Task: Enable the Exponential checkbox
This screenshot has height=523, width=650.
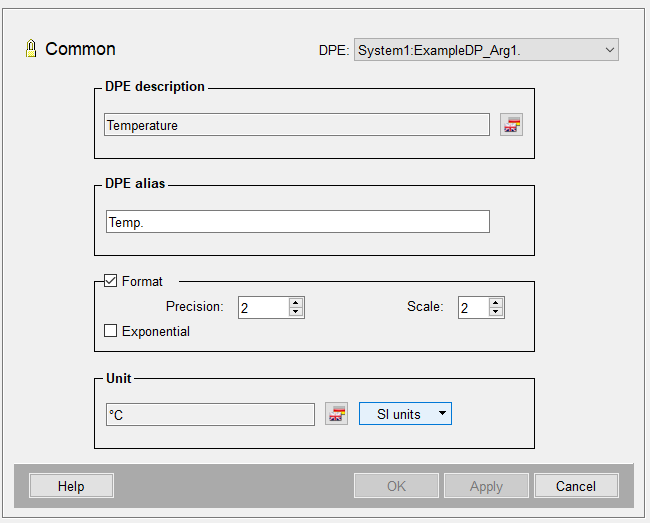Action: 110,331
